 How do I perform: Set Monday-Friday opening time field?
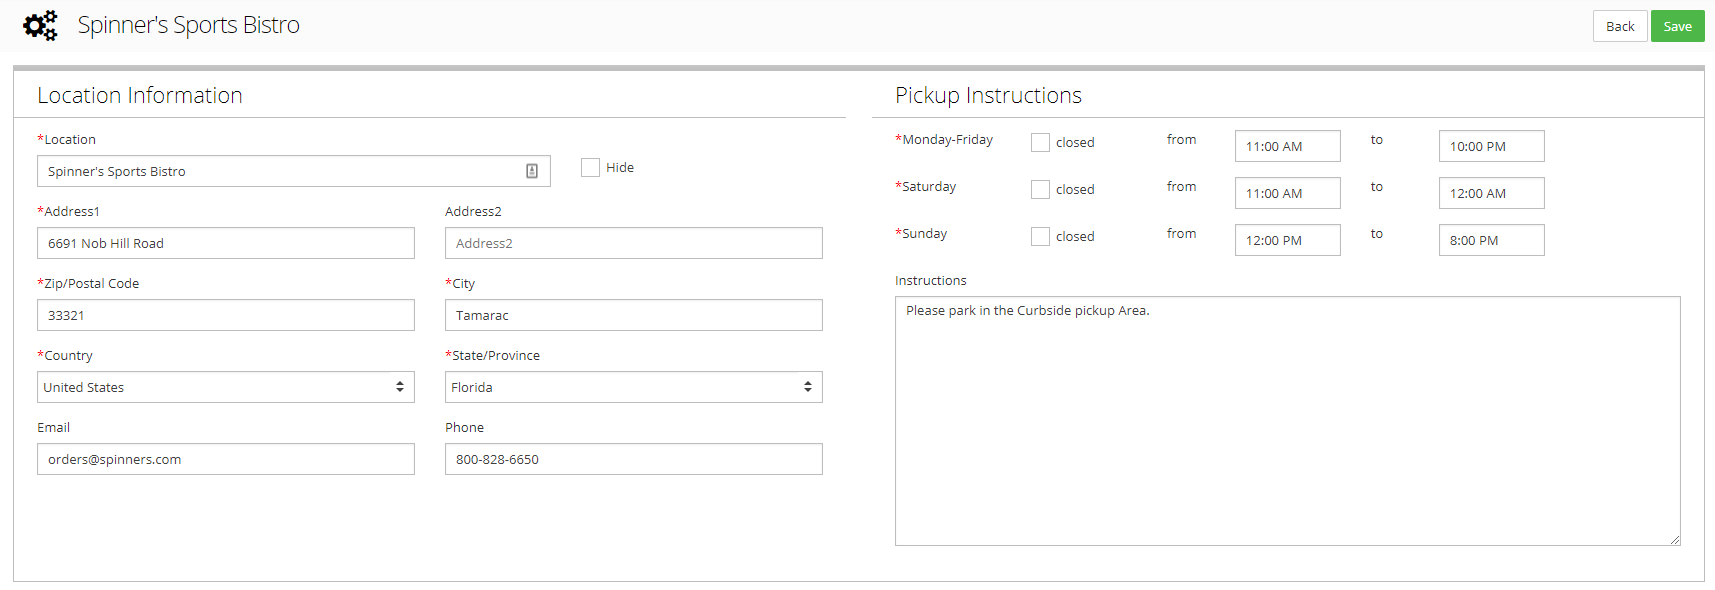[x=1287, y=146]
